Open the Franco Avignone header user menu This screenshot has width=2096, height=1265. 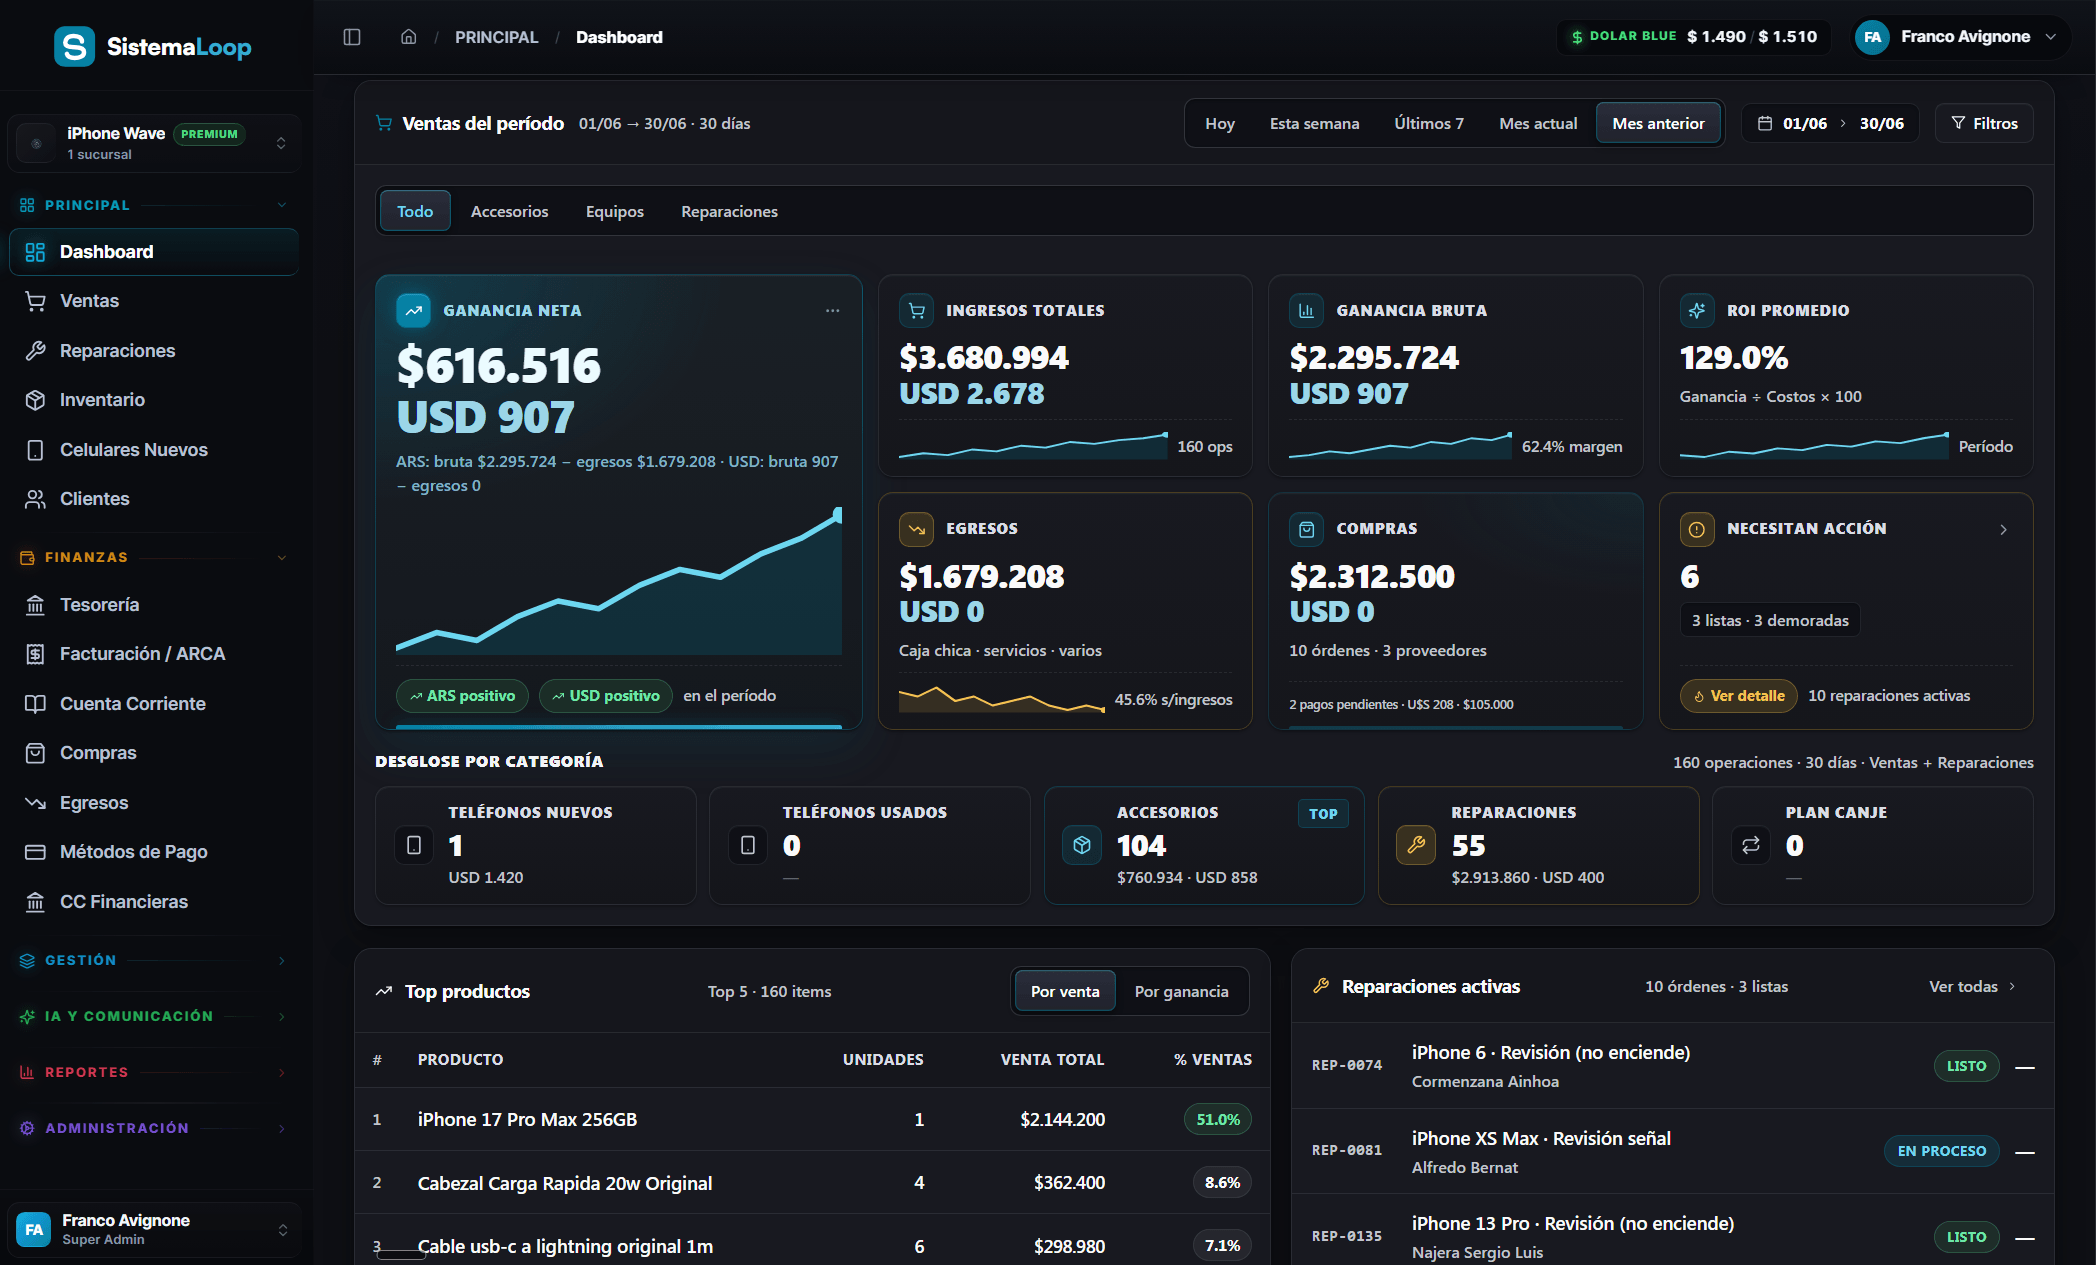pos(1958,37)
